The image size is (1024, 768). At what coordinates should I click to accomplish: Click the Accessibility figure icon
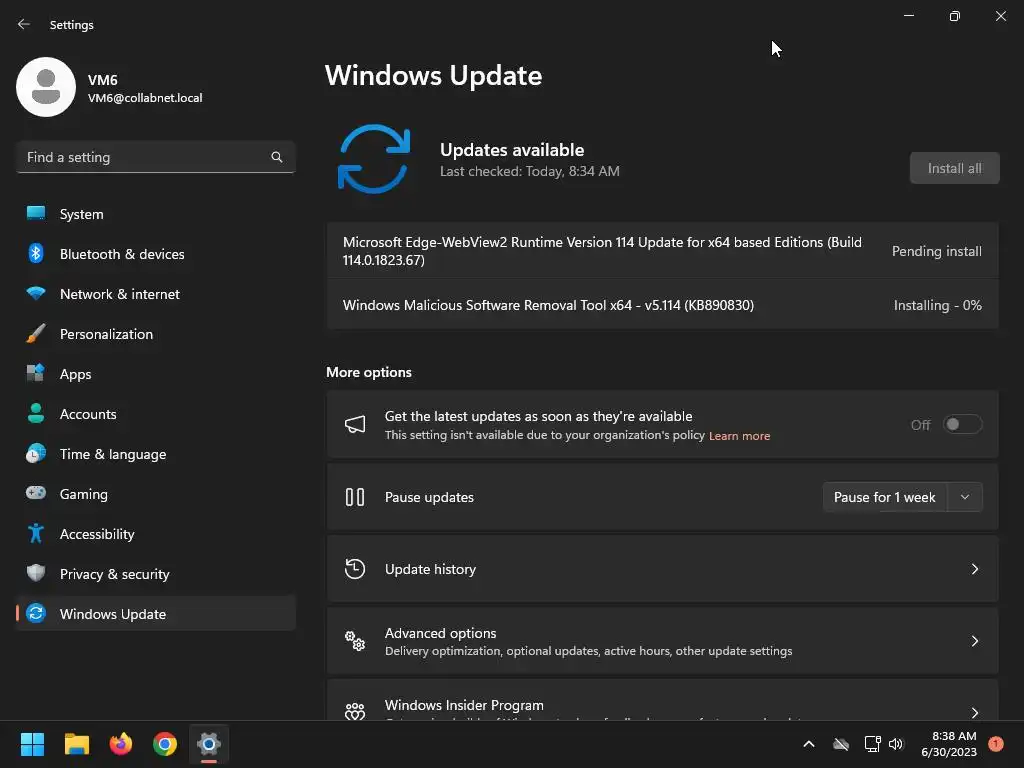pos(36,534)
